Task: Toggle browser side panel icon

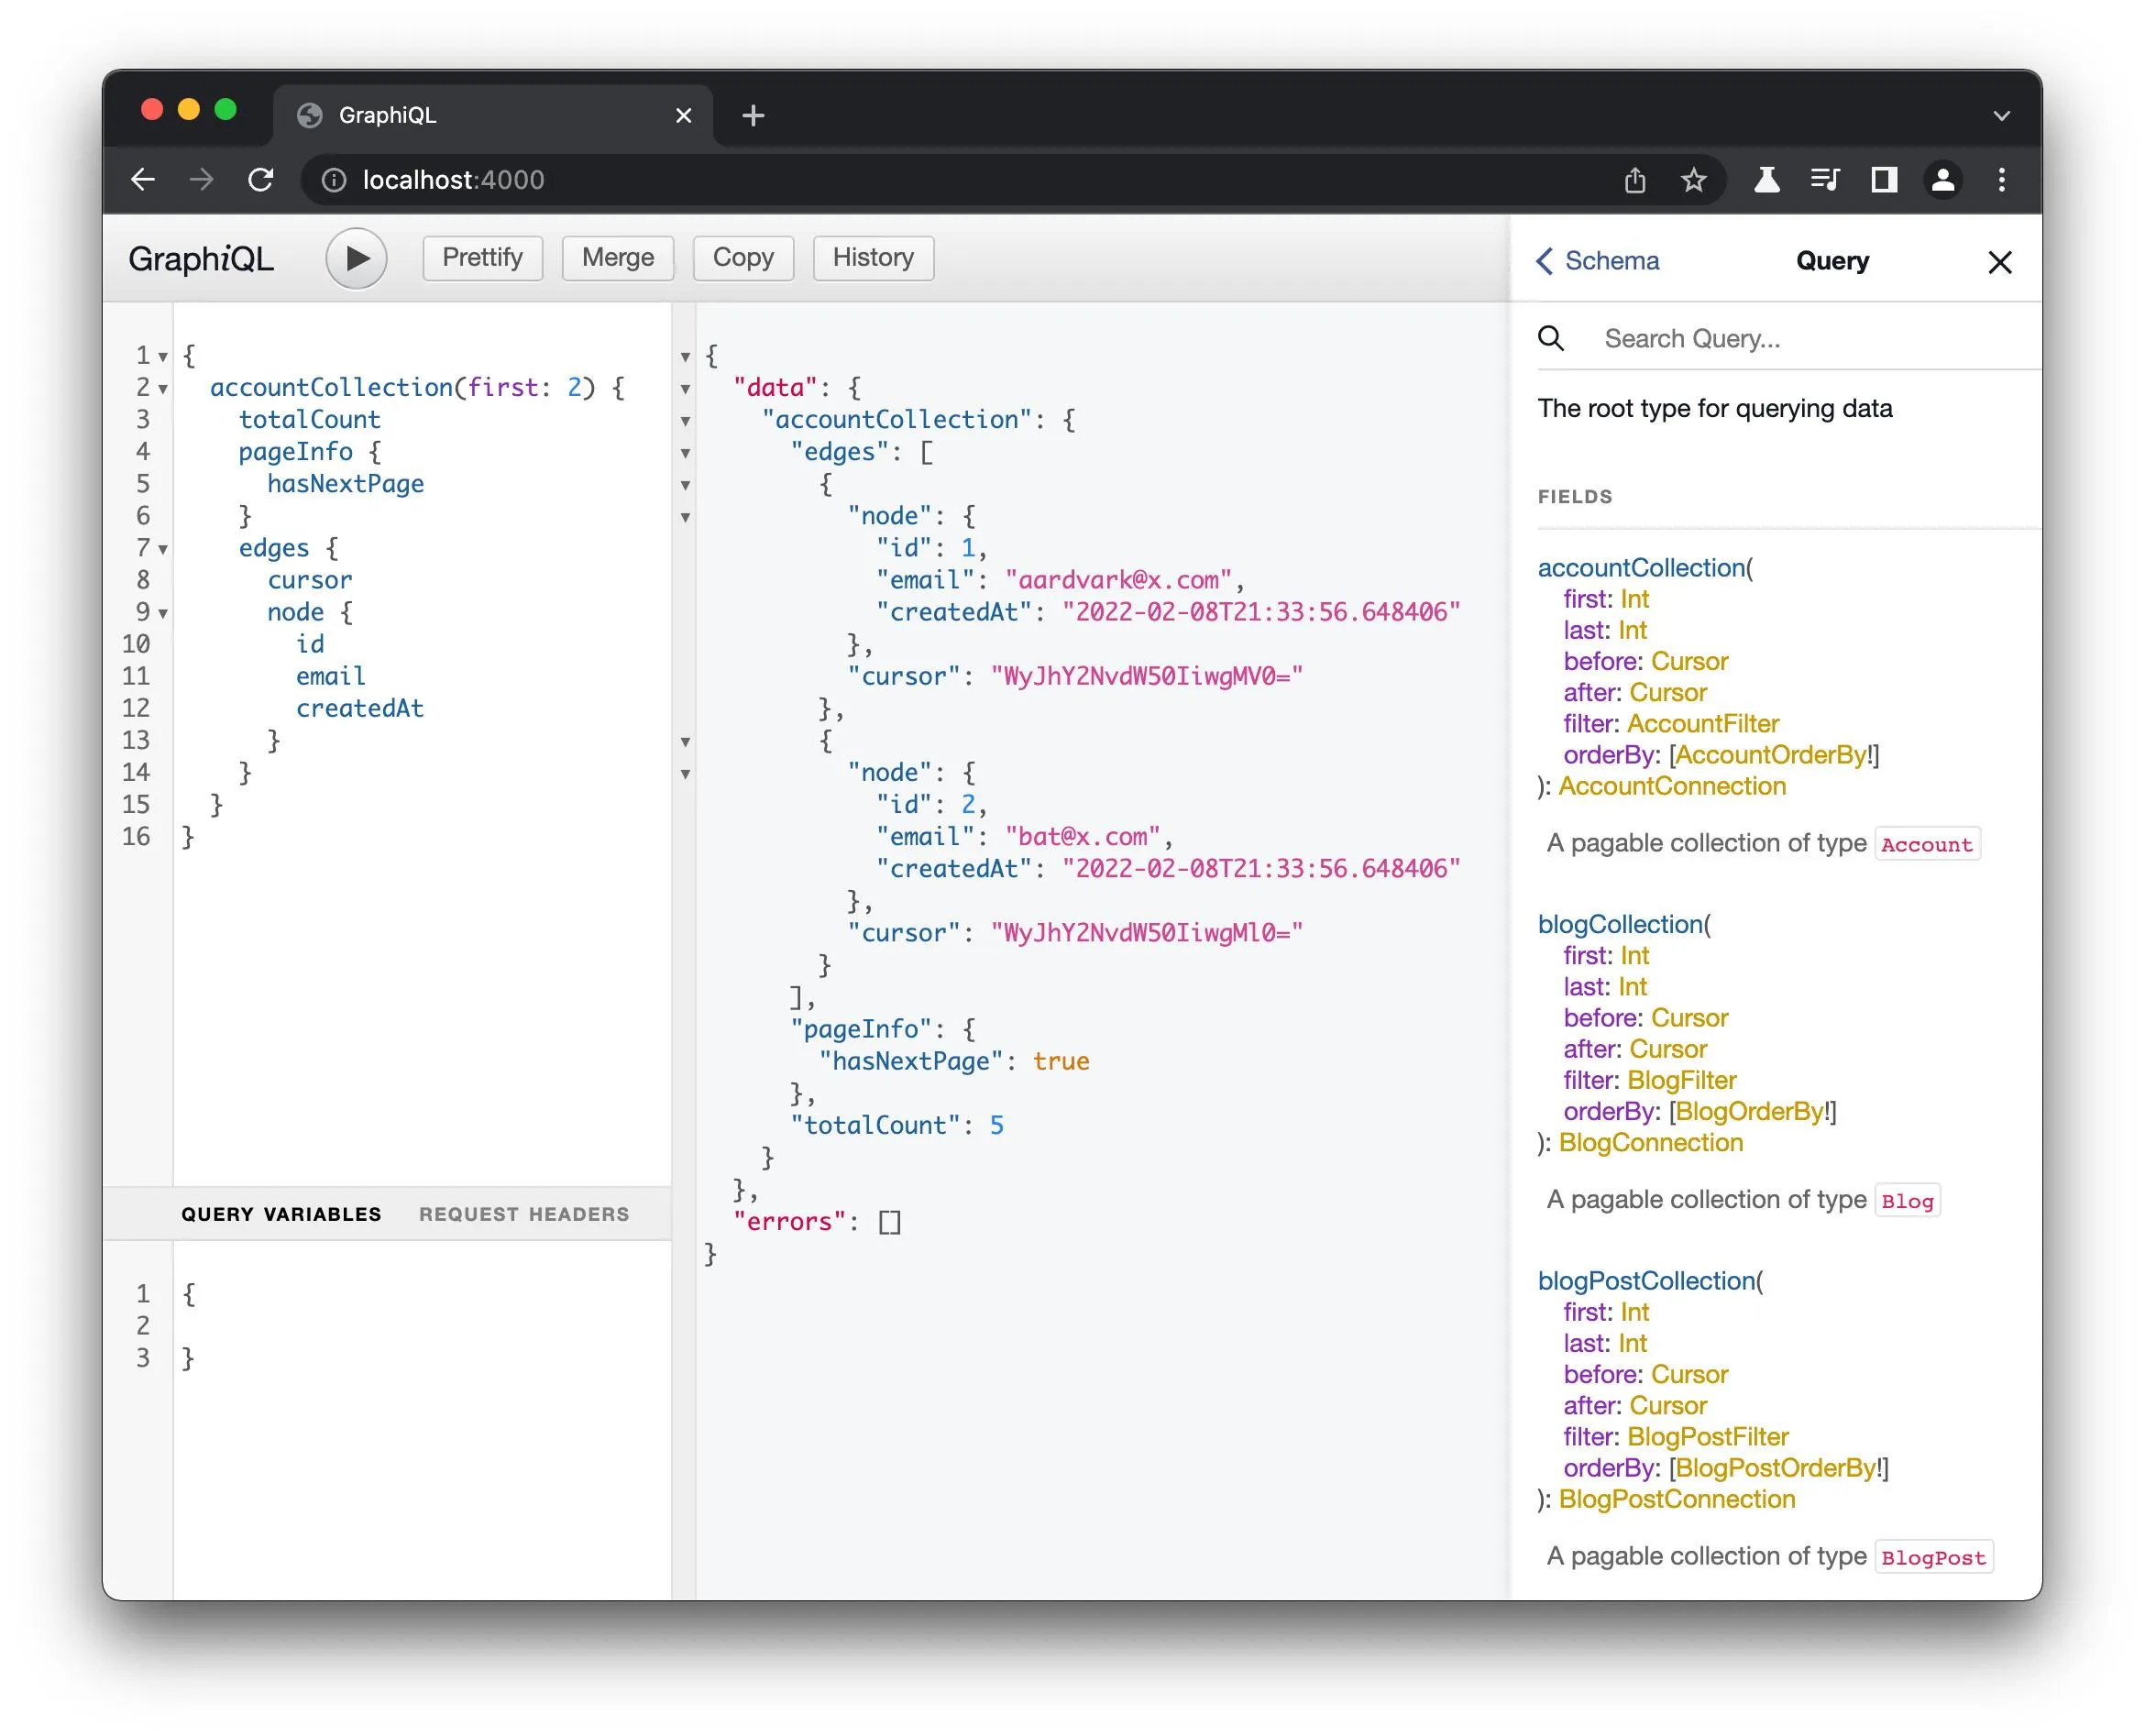Action: point(1884,180)
